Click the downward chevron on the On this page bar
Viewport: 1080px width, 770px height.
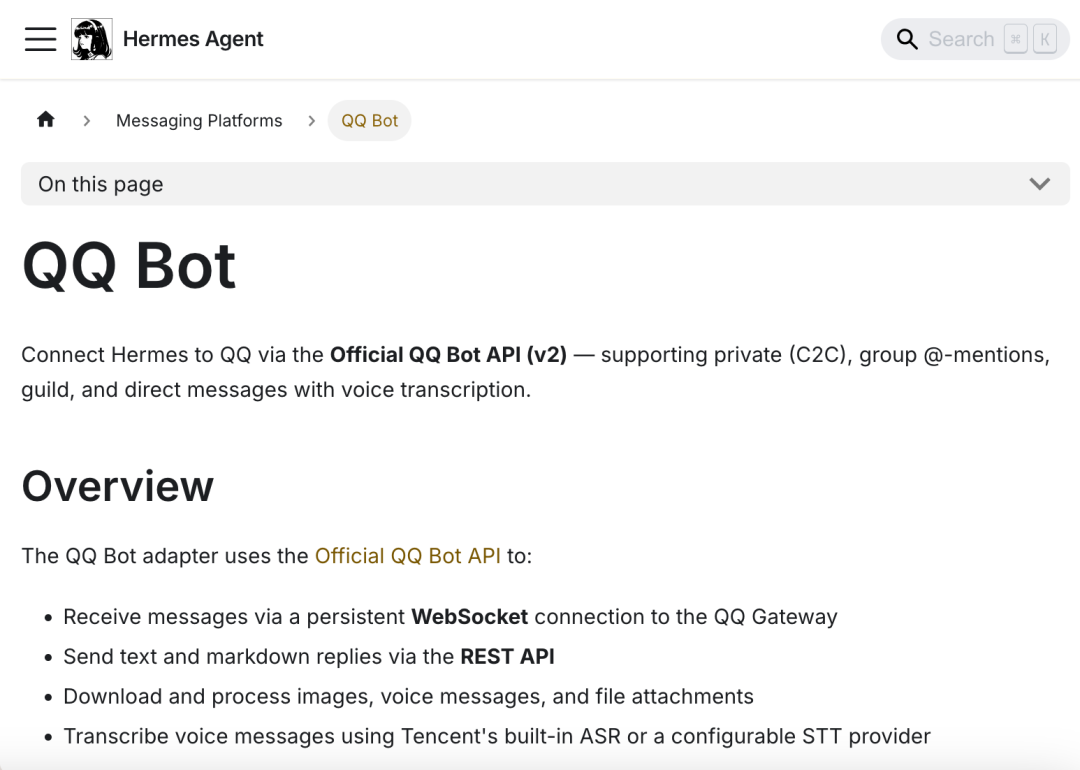click(1040, 184)
